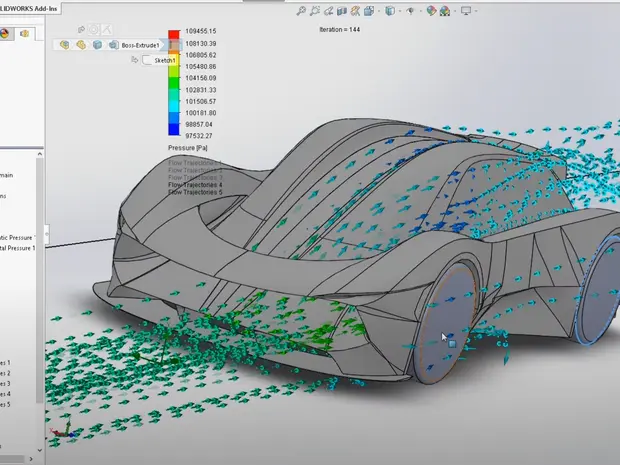Click the third breadcrumb solid cube icon

(x=97, y=45)
